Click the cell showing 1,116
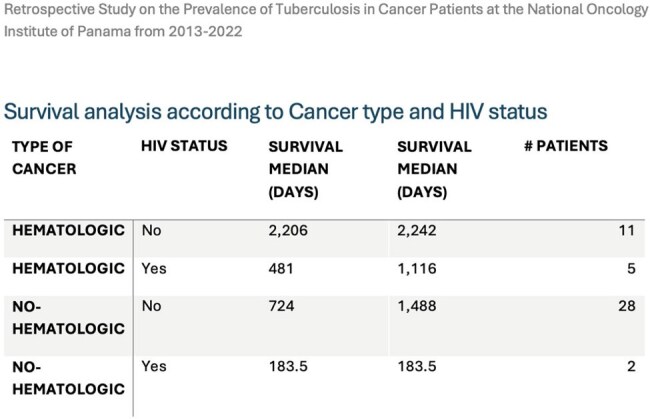 point(417,269)
